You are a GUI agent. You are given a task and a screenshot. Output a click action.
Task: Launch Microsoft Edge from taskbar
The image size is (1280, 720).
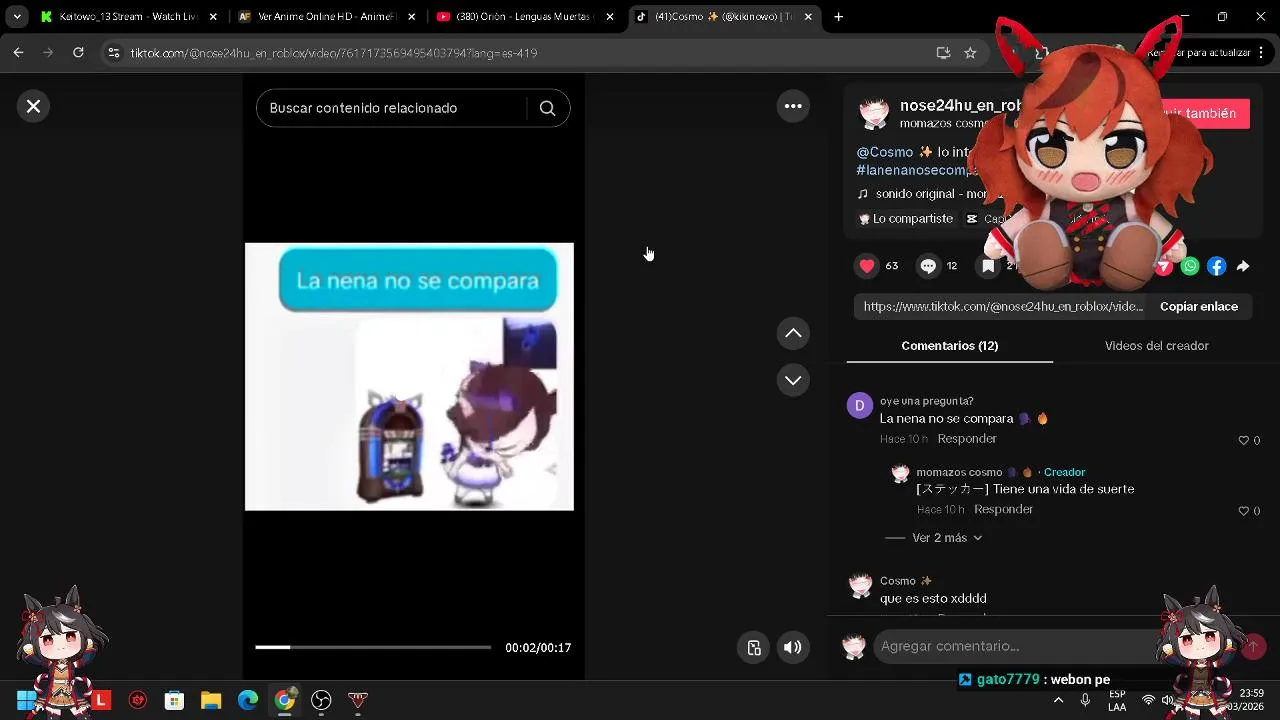(x=248, y=701)
